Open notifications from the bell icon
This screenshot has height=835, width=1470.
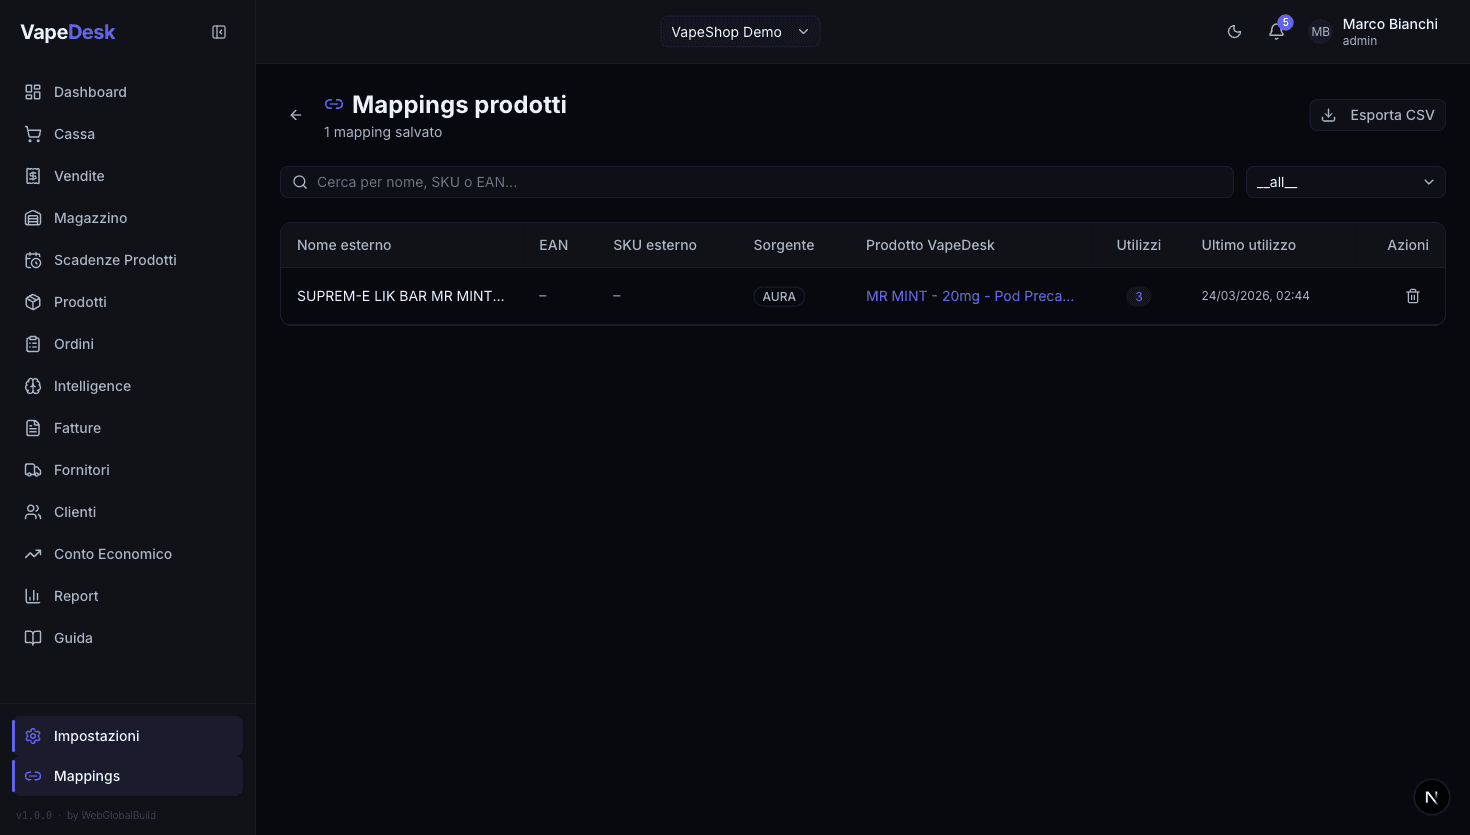[1276, 31]
